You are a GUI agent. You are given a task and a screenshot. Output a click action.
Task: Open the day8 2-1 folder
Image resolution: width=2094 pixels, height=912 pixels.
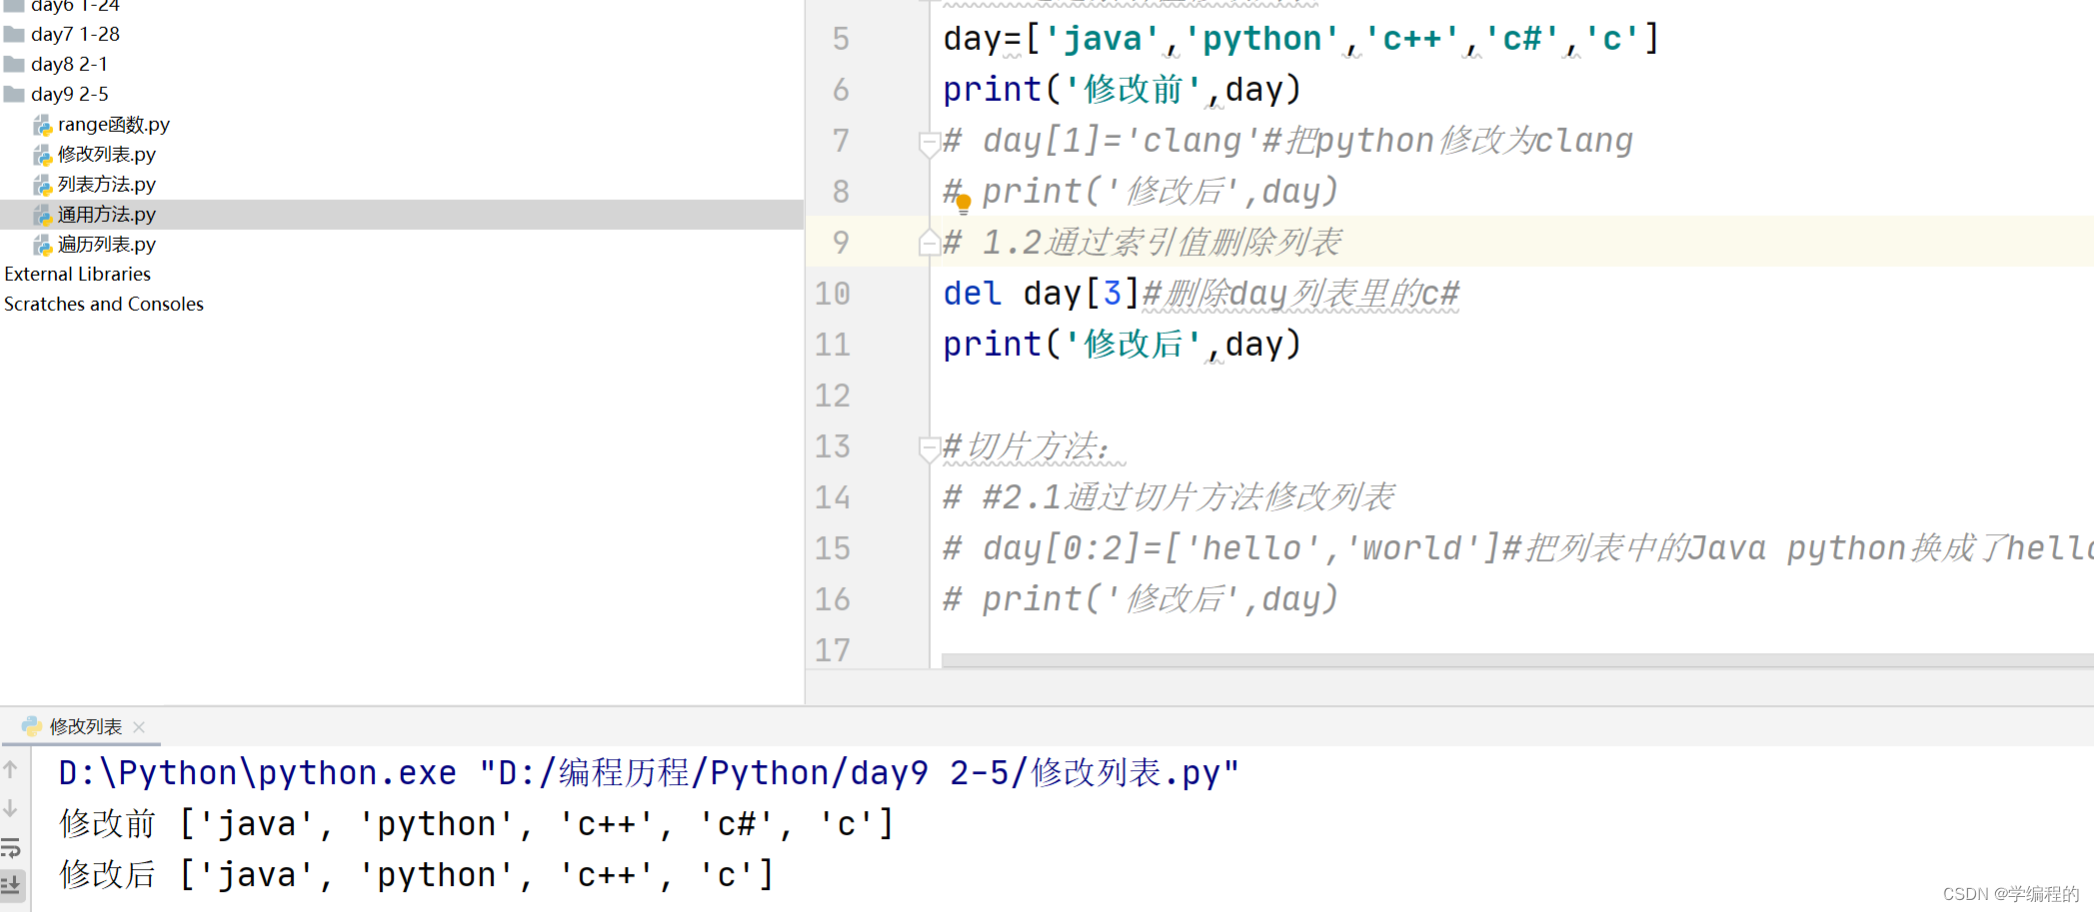point(69,64)
